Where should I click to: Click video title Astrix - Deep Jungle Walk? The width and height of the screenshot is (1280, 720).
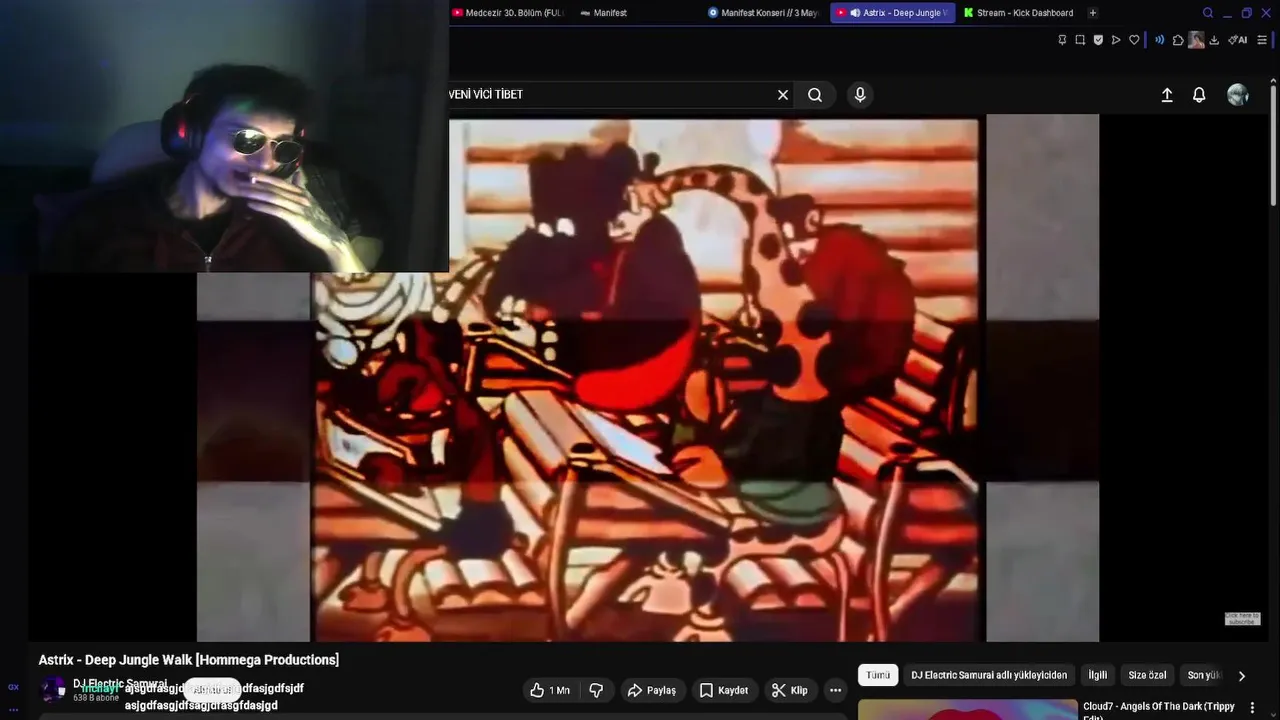click(189, 660)
